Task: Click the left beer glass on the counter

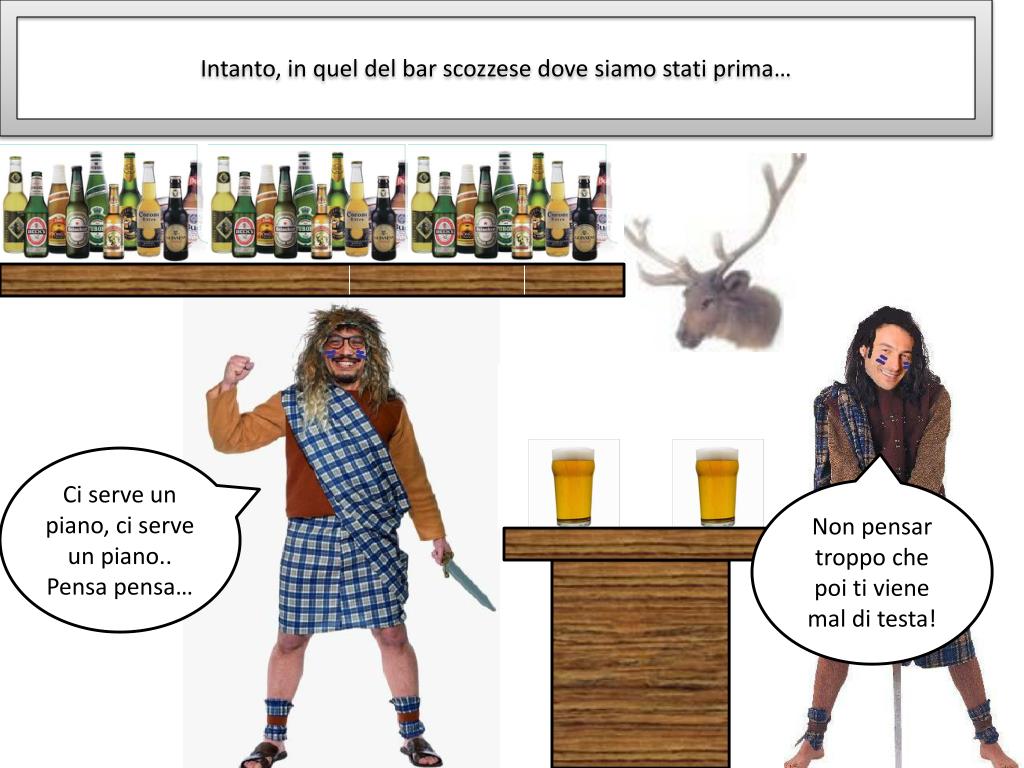Action: 573,484
